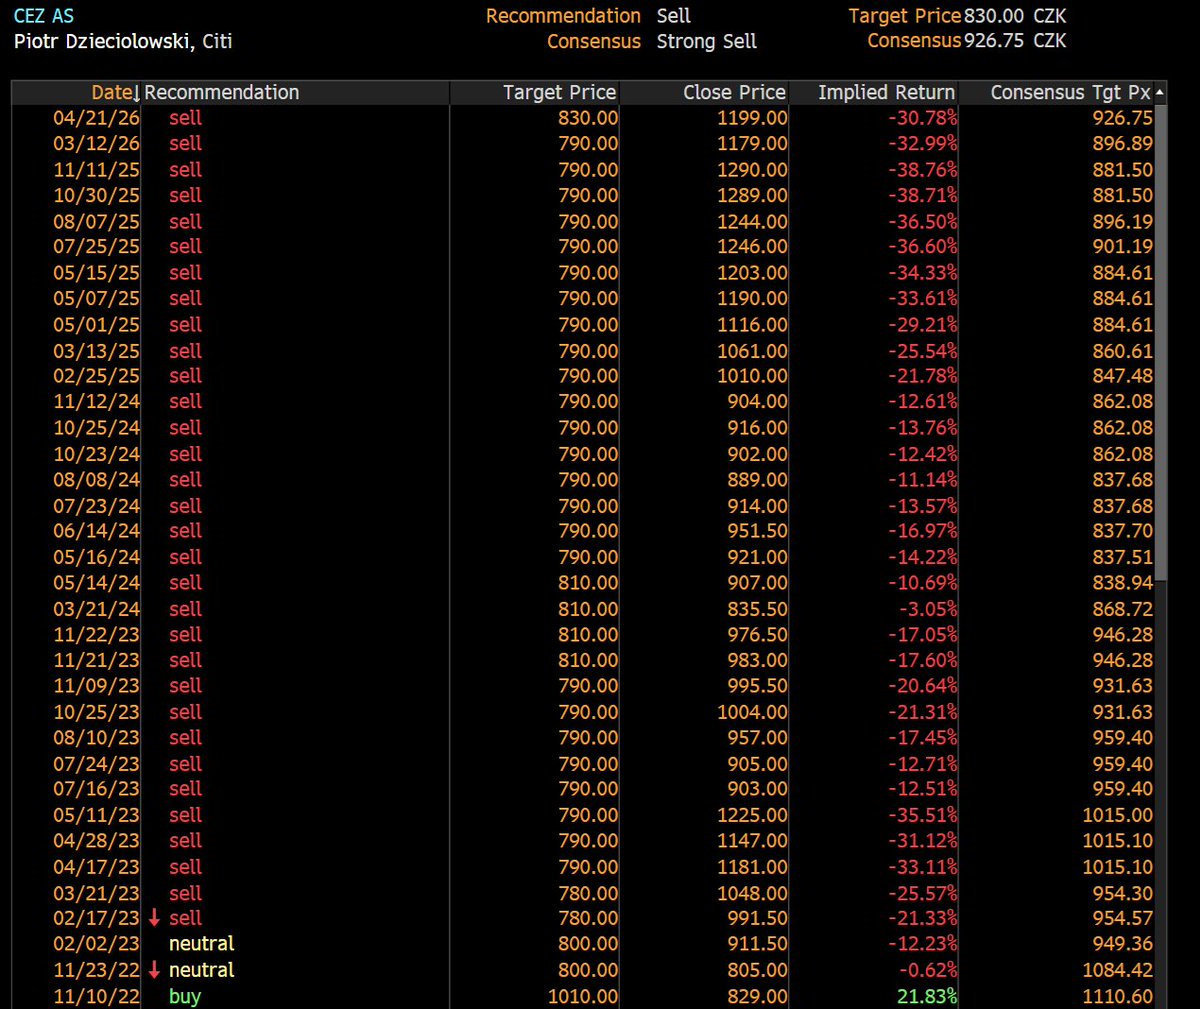The height and width of the screenshot is (1009, 1200).
Task: Click consensus 901.19 cell
Action: [x=1122, y=247]
